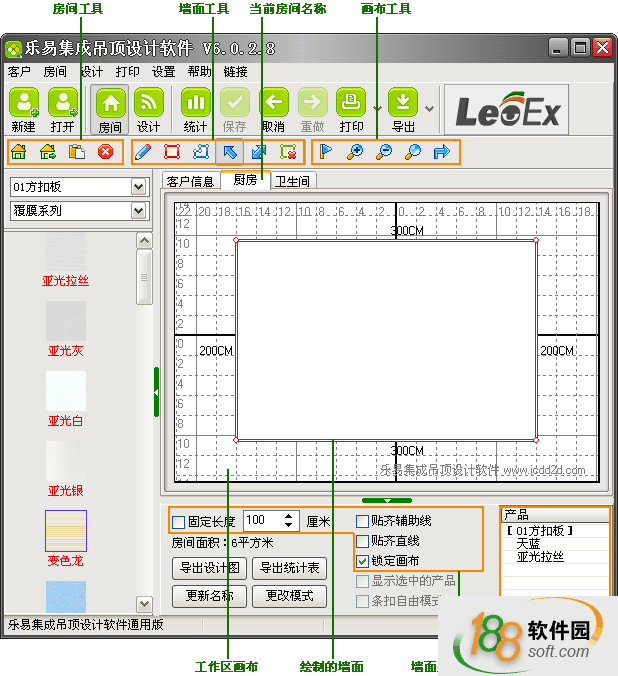Click the 打印 (Print) toolbar icon
The height and width of the screenshot is (676, 618).
point(351,109)
